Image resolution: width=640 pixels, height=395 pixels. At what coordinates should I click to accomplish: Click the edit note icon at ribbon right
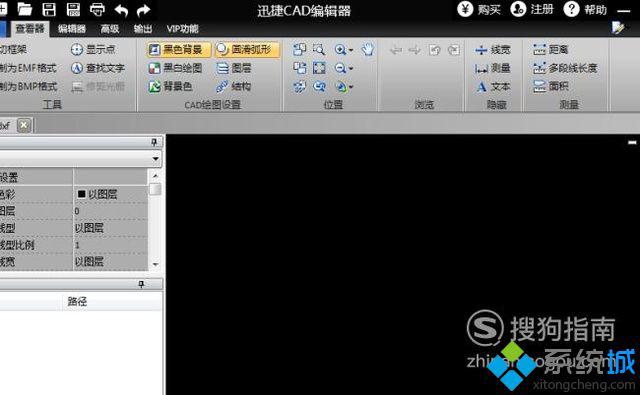[x=618, y=28]
